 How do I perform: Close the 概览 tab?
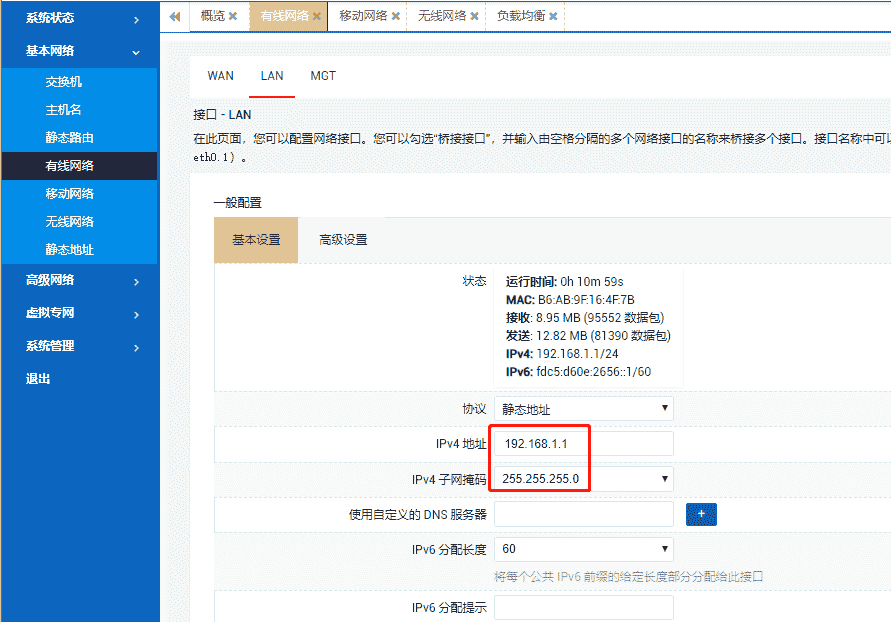pos(236,17)
